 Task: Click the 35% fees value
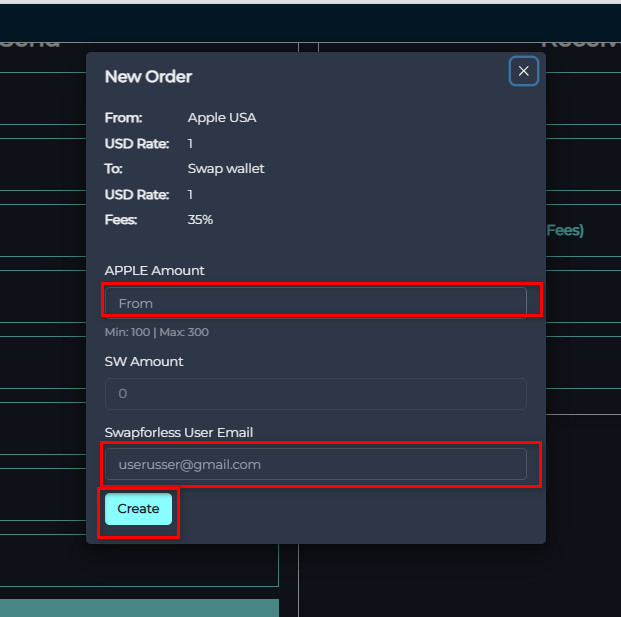200,220
